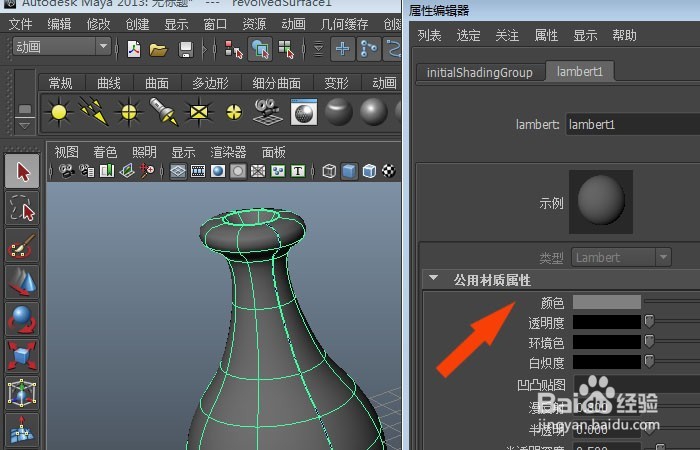
Task: Create a point light from shelf
Action: pyautogui.click(x=129, y=112)
